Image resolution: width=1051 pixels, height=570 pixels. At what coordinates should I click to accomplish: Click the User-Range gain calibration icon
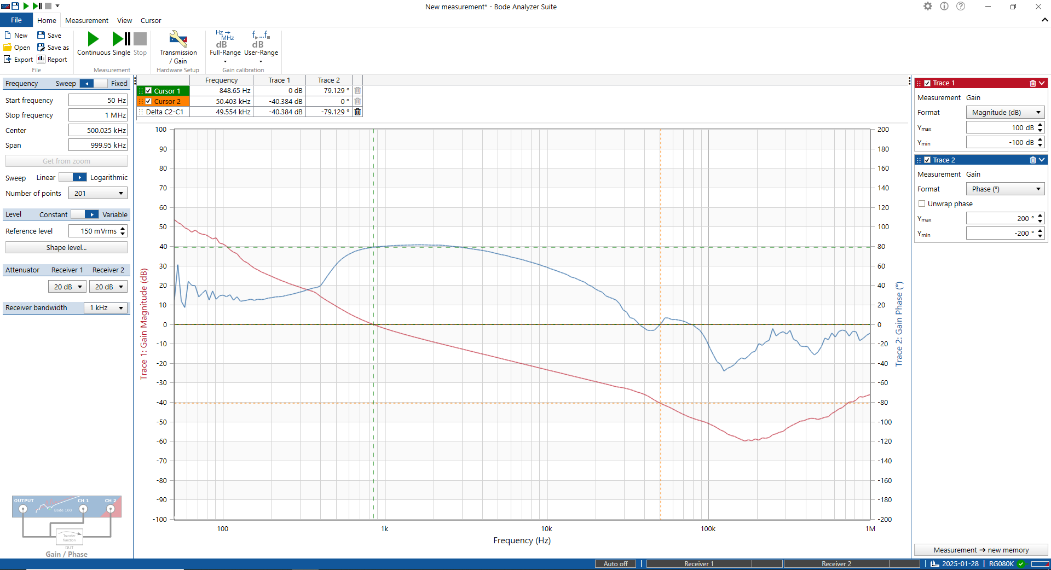point(258,41)
